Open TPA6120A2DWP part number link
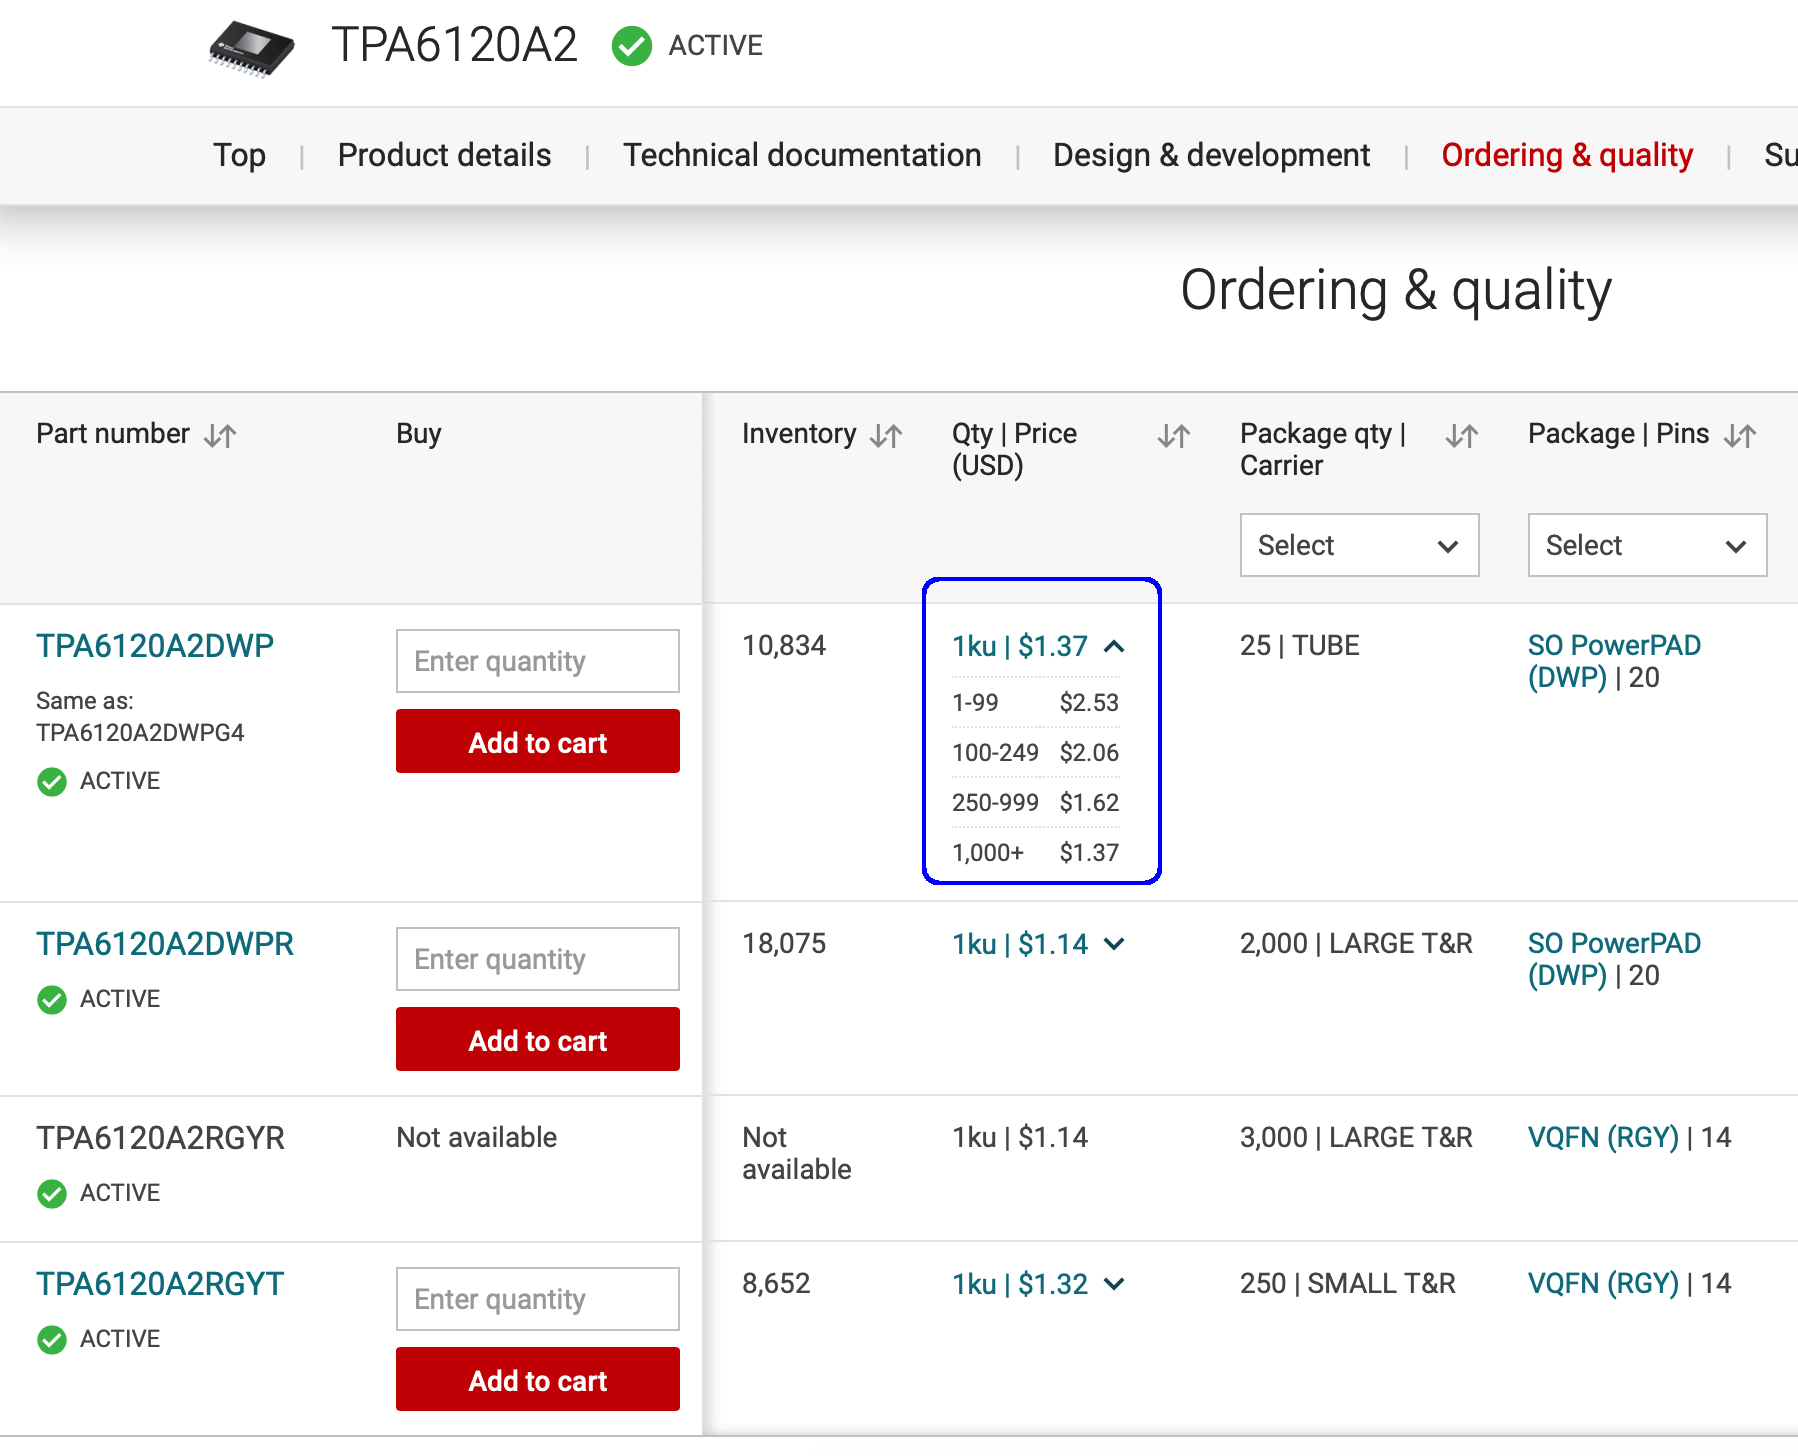 point(155,646)
